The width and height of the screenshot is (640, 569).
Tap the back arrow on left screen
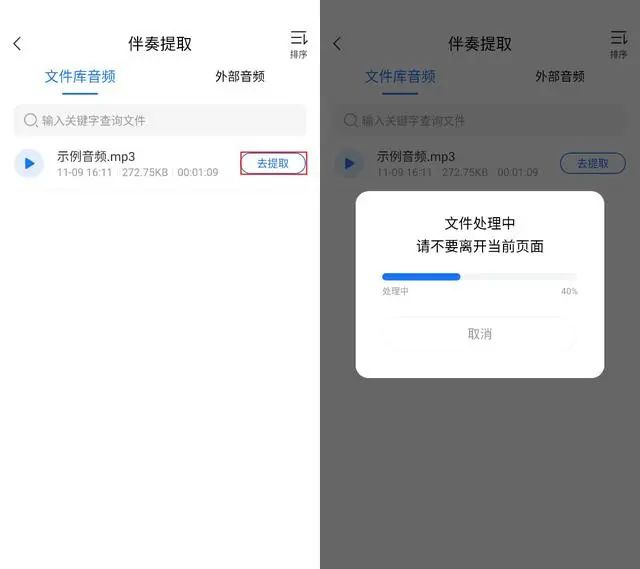17,44
